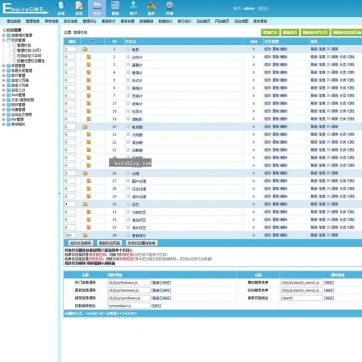Click the page icon in the ID 19 row
This screenshot has height=362, width=362.
pos(89,119)
